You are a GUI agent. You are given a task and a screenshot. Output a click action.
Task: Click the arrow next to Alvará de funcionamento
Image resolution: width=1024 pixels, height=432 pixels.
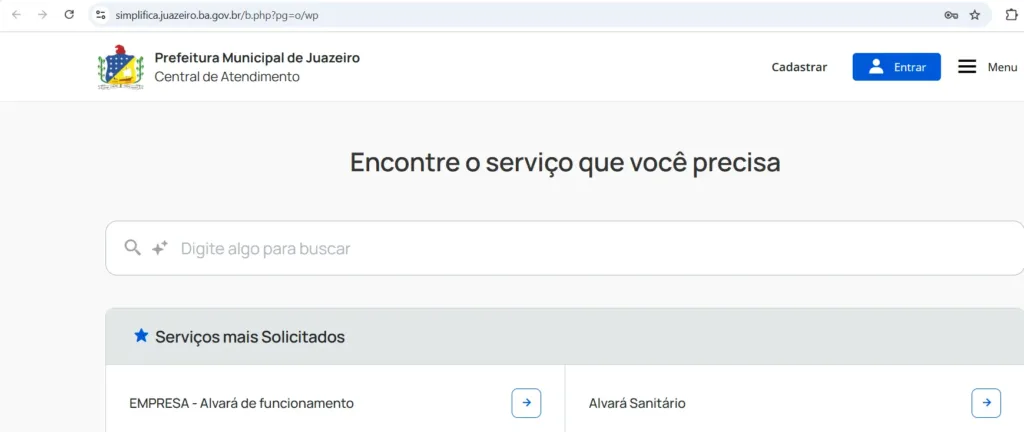[526, 403]
